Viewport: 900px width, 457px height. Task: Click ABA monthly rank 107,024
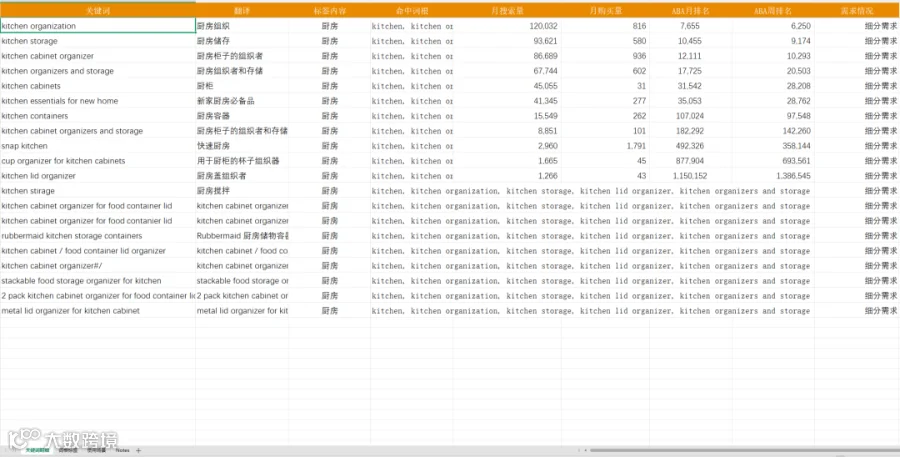pos(691,115)
